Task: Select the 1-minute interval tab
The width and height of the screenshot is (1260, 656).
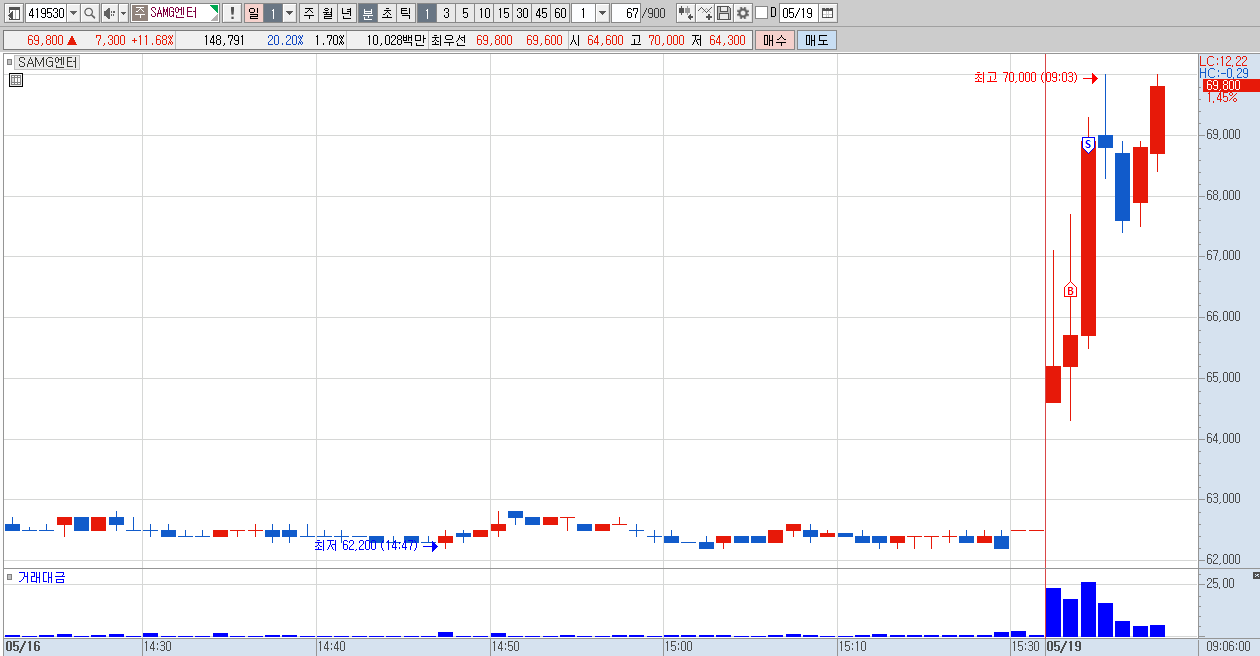Action: (x=427, y=13)
